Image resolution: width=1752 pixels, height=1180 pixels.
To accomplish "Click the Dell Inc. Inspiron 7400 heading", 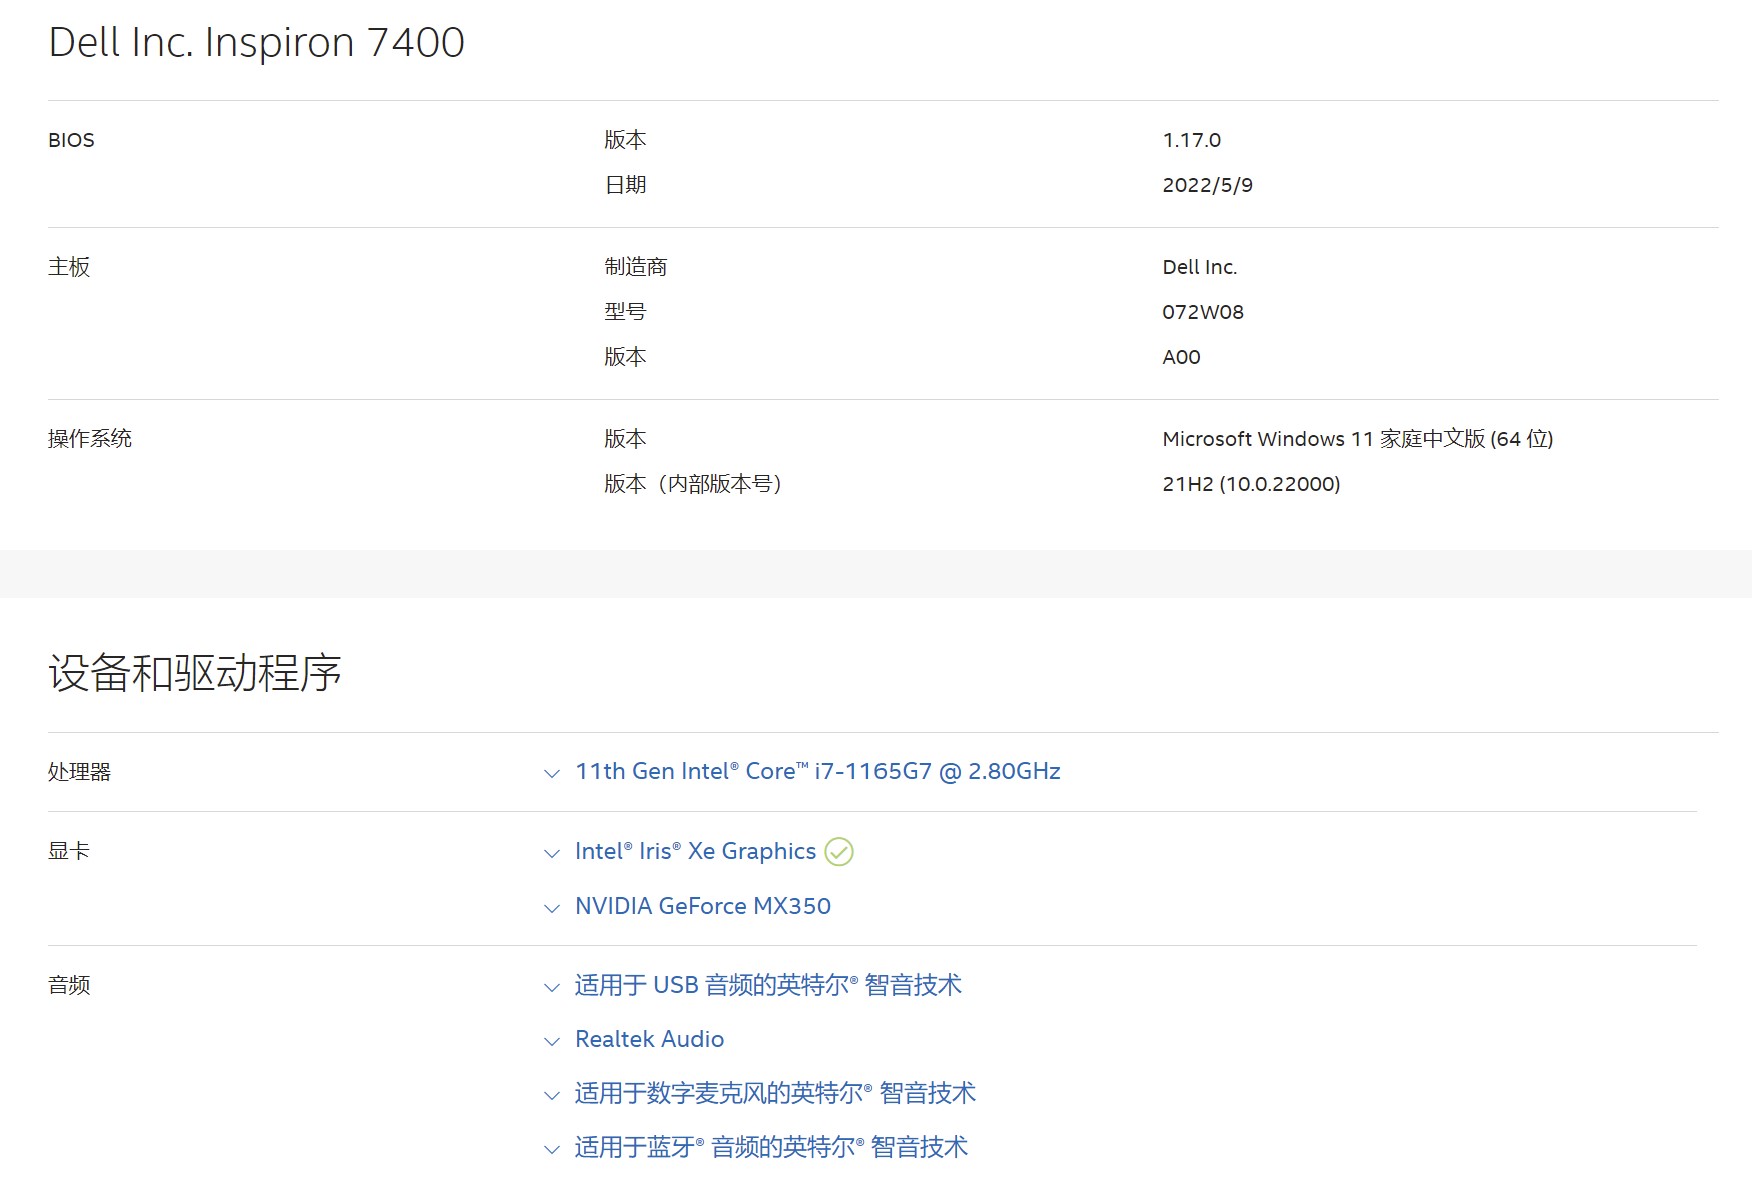I will (256, 42).
